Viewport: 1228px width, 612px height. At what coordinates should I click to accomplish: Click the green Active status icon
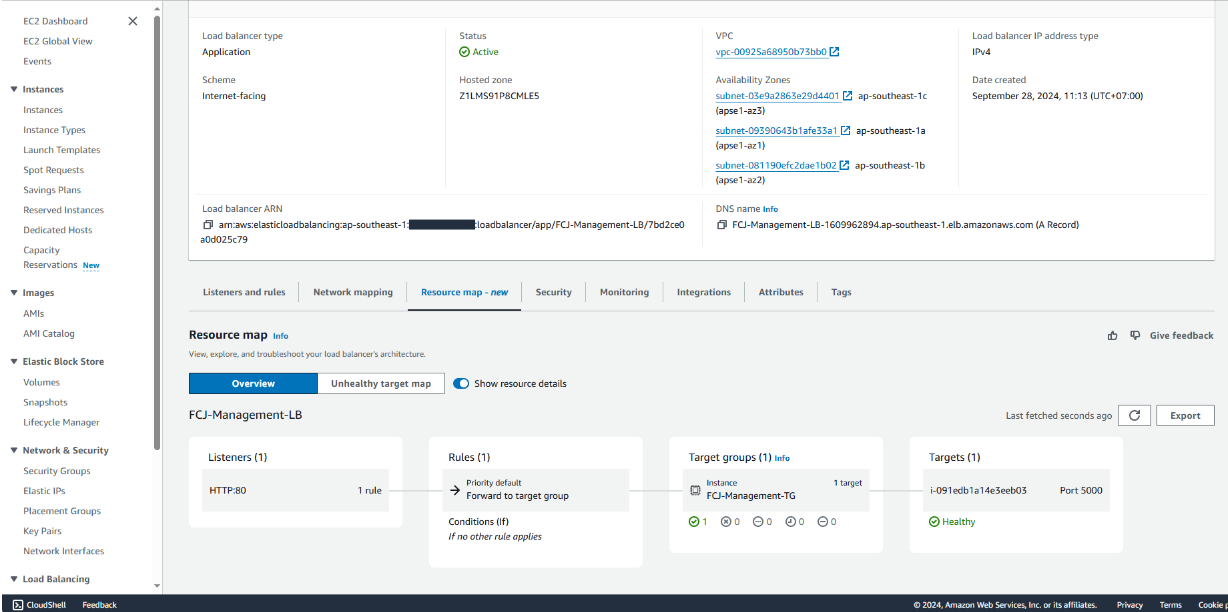click(464, 52)
